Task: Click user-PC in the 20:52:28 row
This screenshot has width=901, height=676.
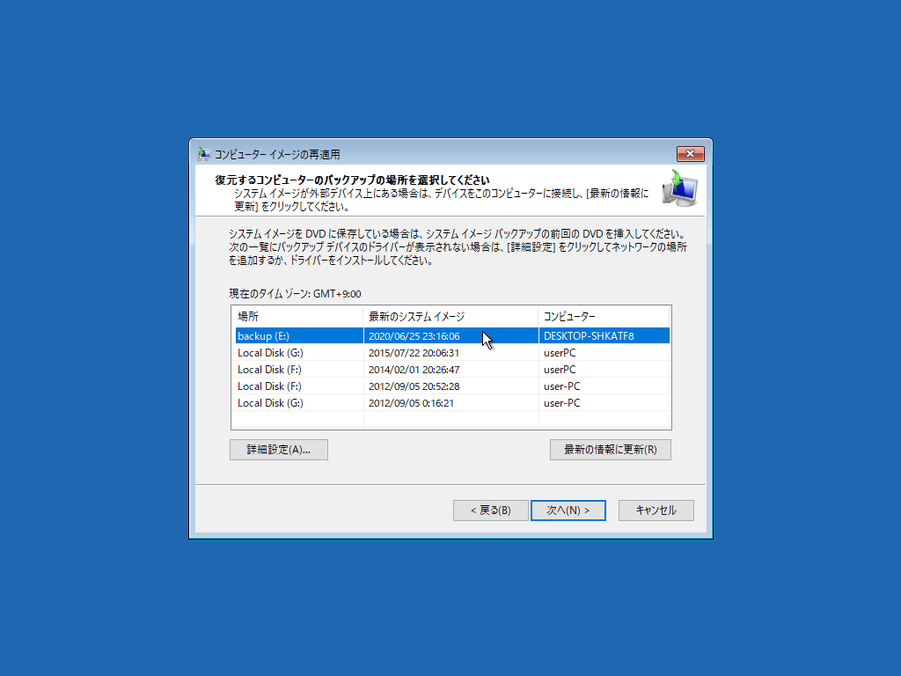Action: pyautogui.click(x=562, y=386)
